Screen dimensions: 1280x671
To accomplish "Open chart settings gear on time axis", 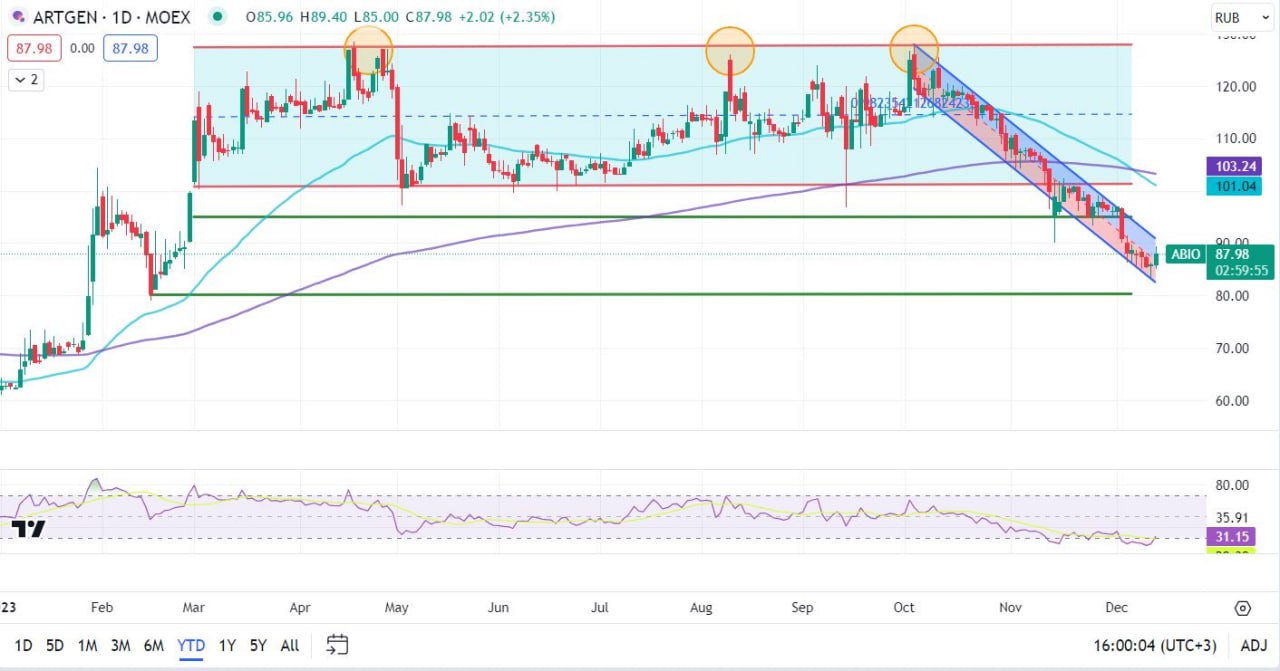I will click(x=1242, y=608).
